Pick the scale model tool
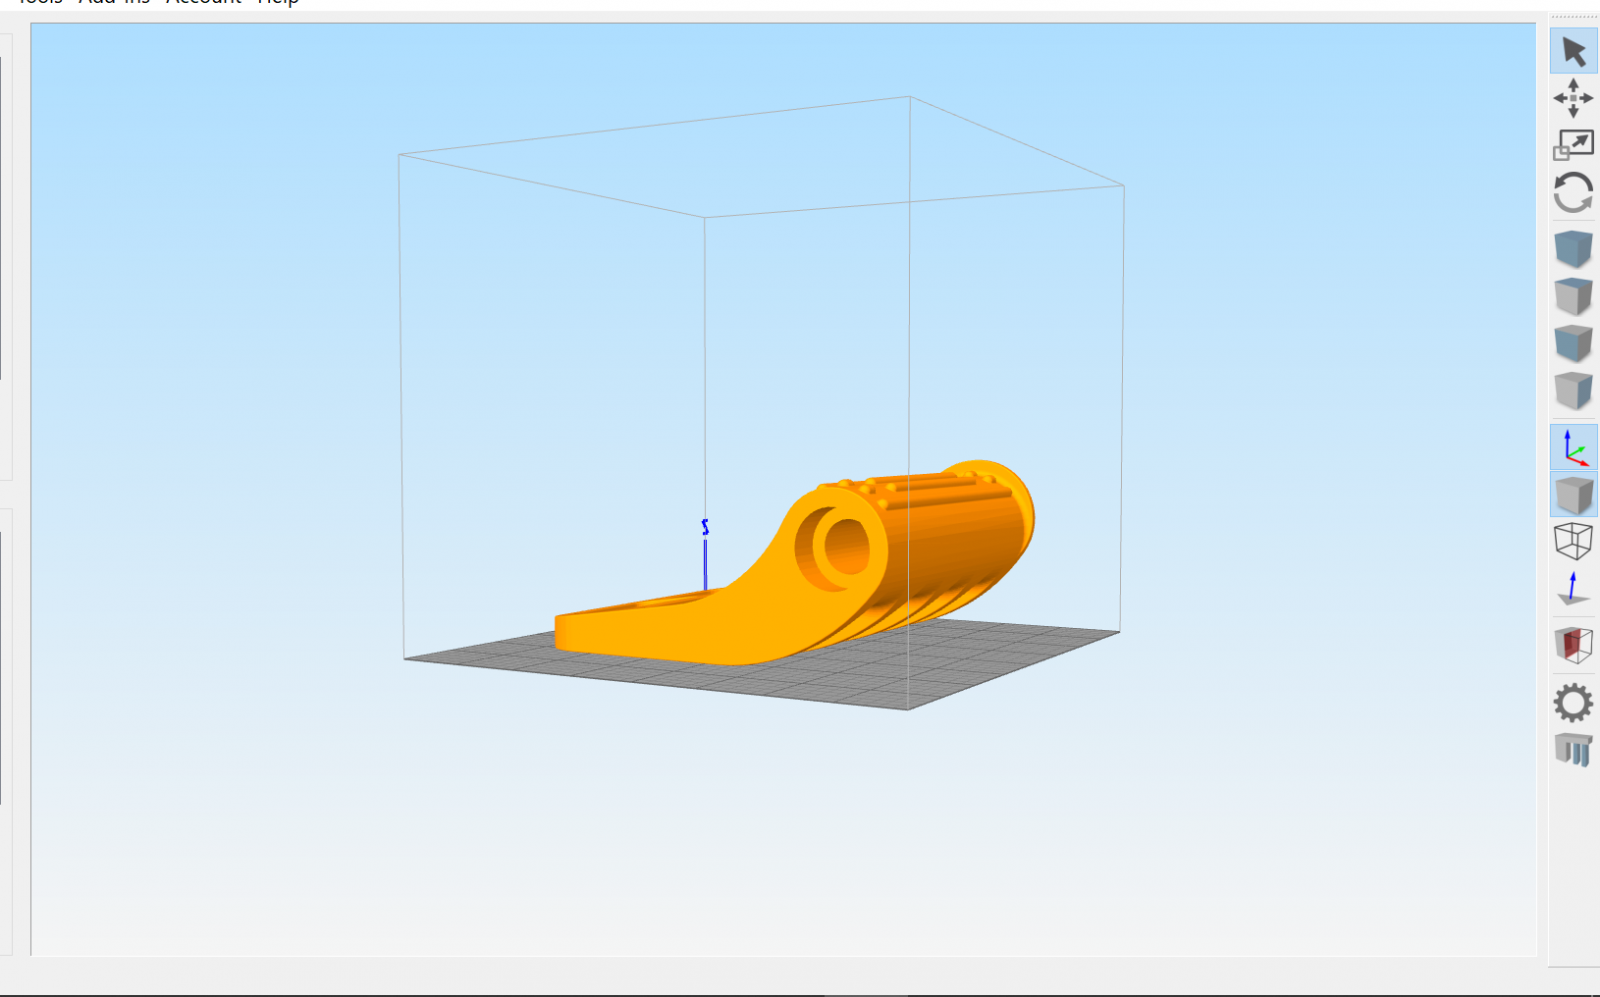The height and width of the screenshot is (997, 1600). click(1573, 145)
